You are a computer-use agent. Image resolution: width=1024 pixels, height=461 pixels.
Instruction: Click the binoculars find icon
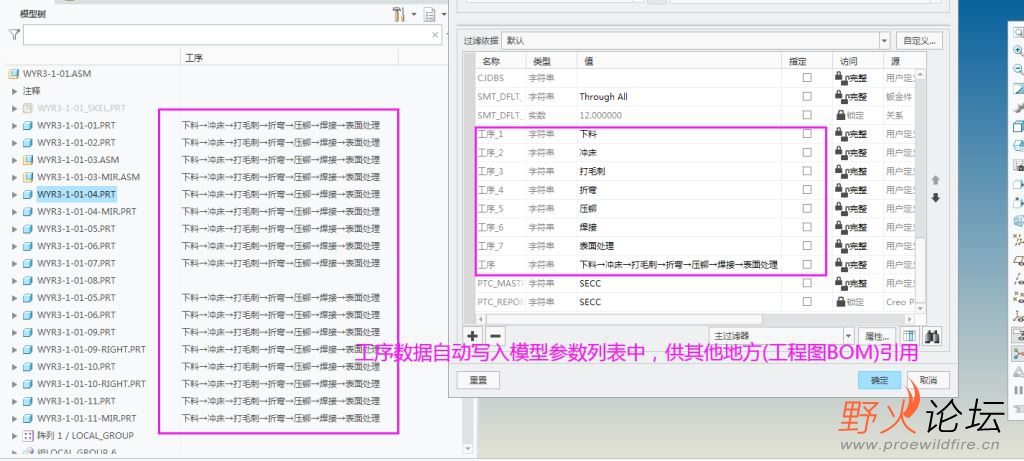pos(933,335)
